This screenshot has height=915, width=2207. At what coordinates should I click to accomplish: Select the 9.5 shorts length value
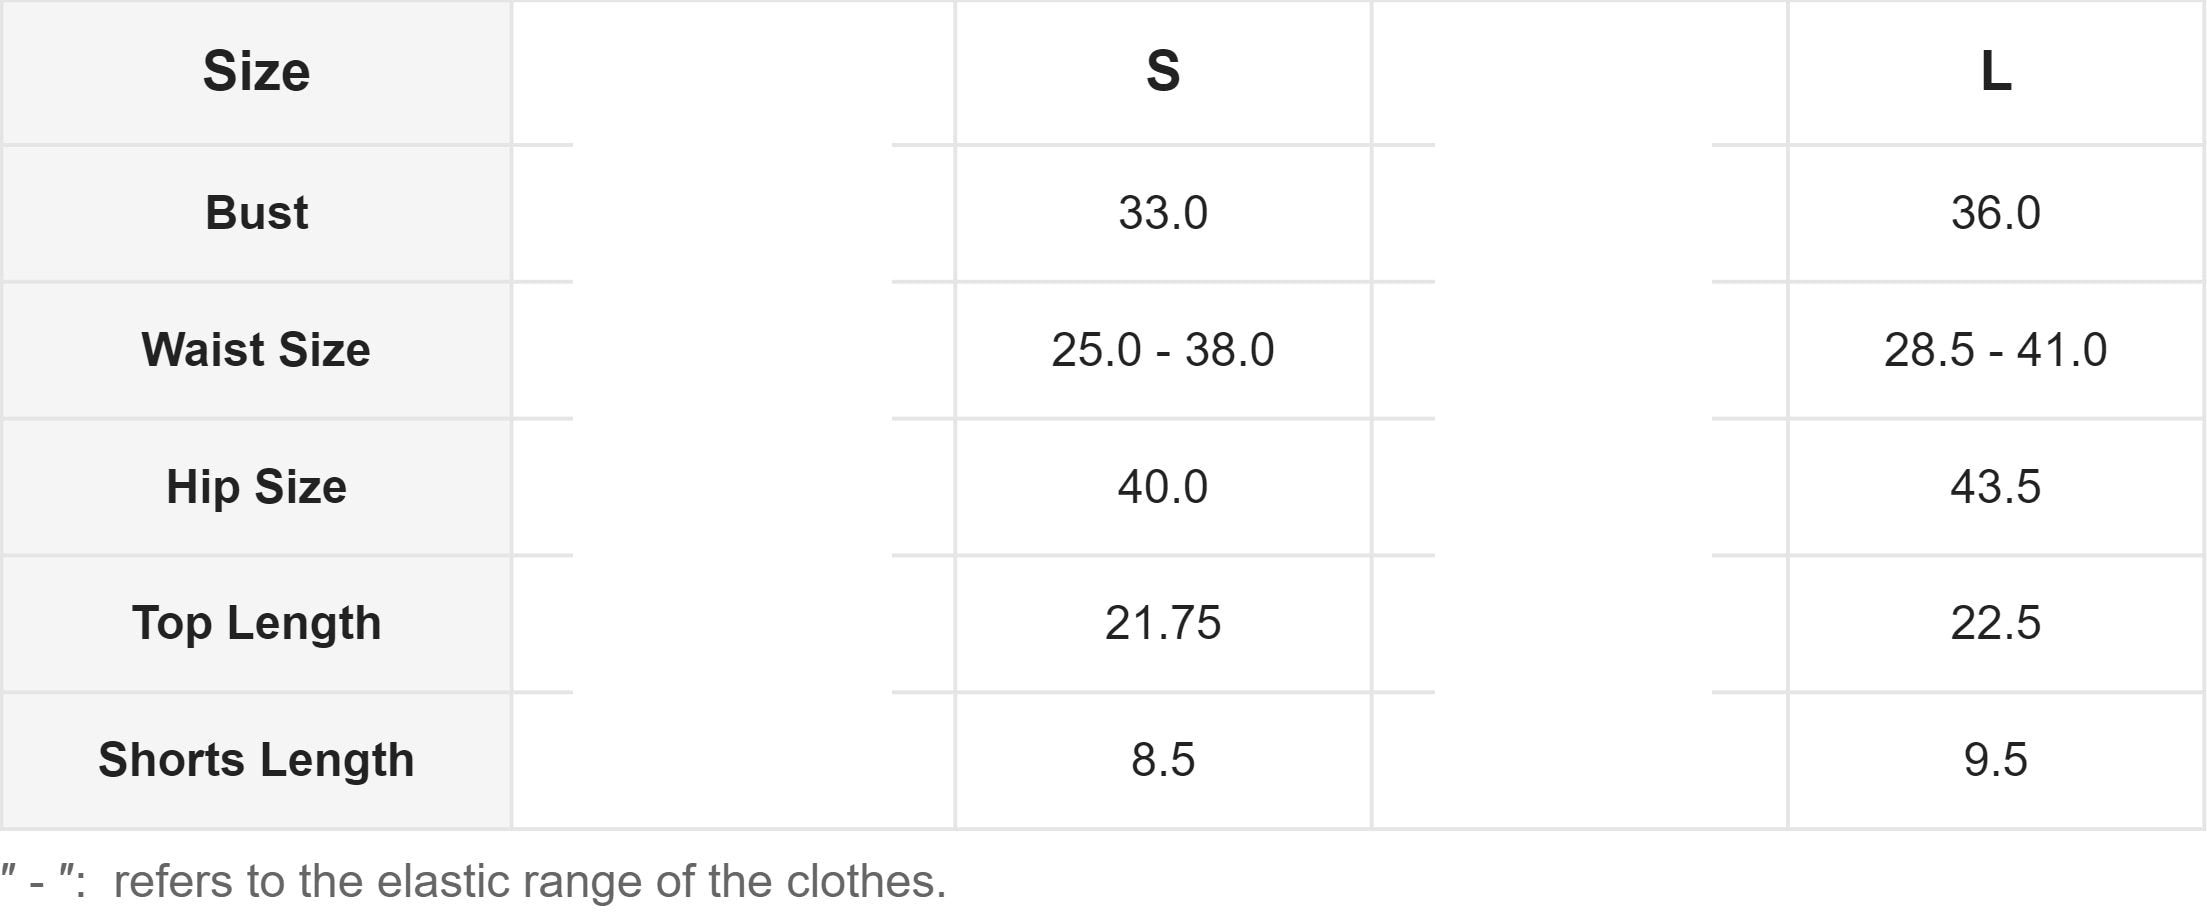1995,760
